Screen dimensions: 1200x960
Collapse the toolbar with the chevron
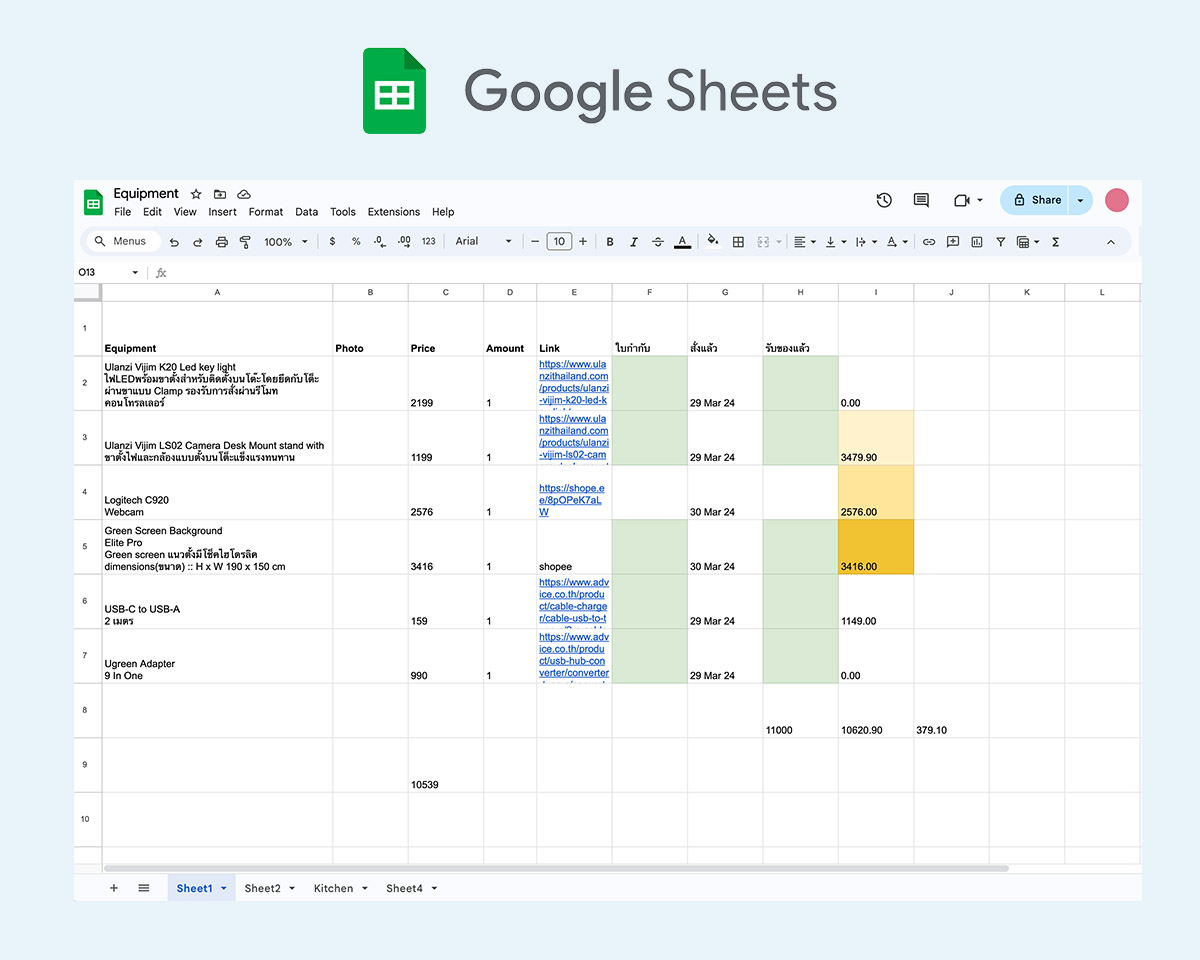[x=1110, y=241]
